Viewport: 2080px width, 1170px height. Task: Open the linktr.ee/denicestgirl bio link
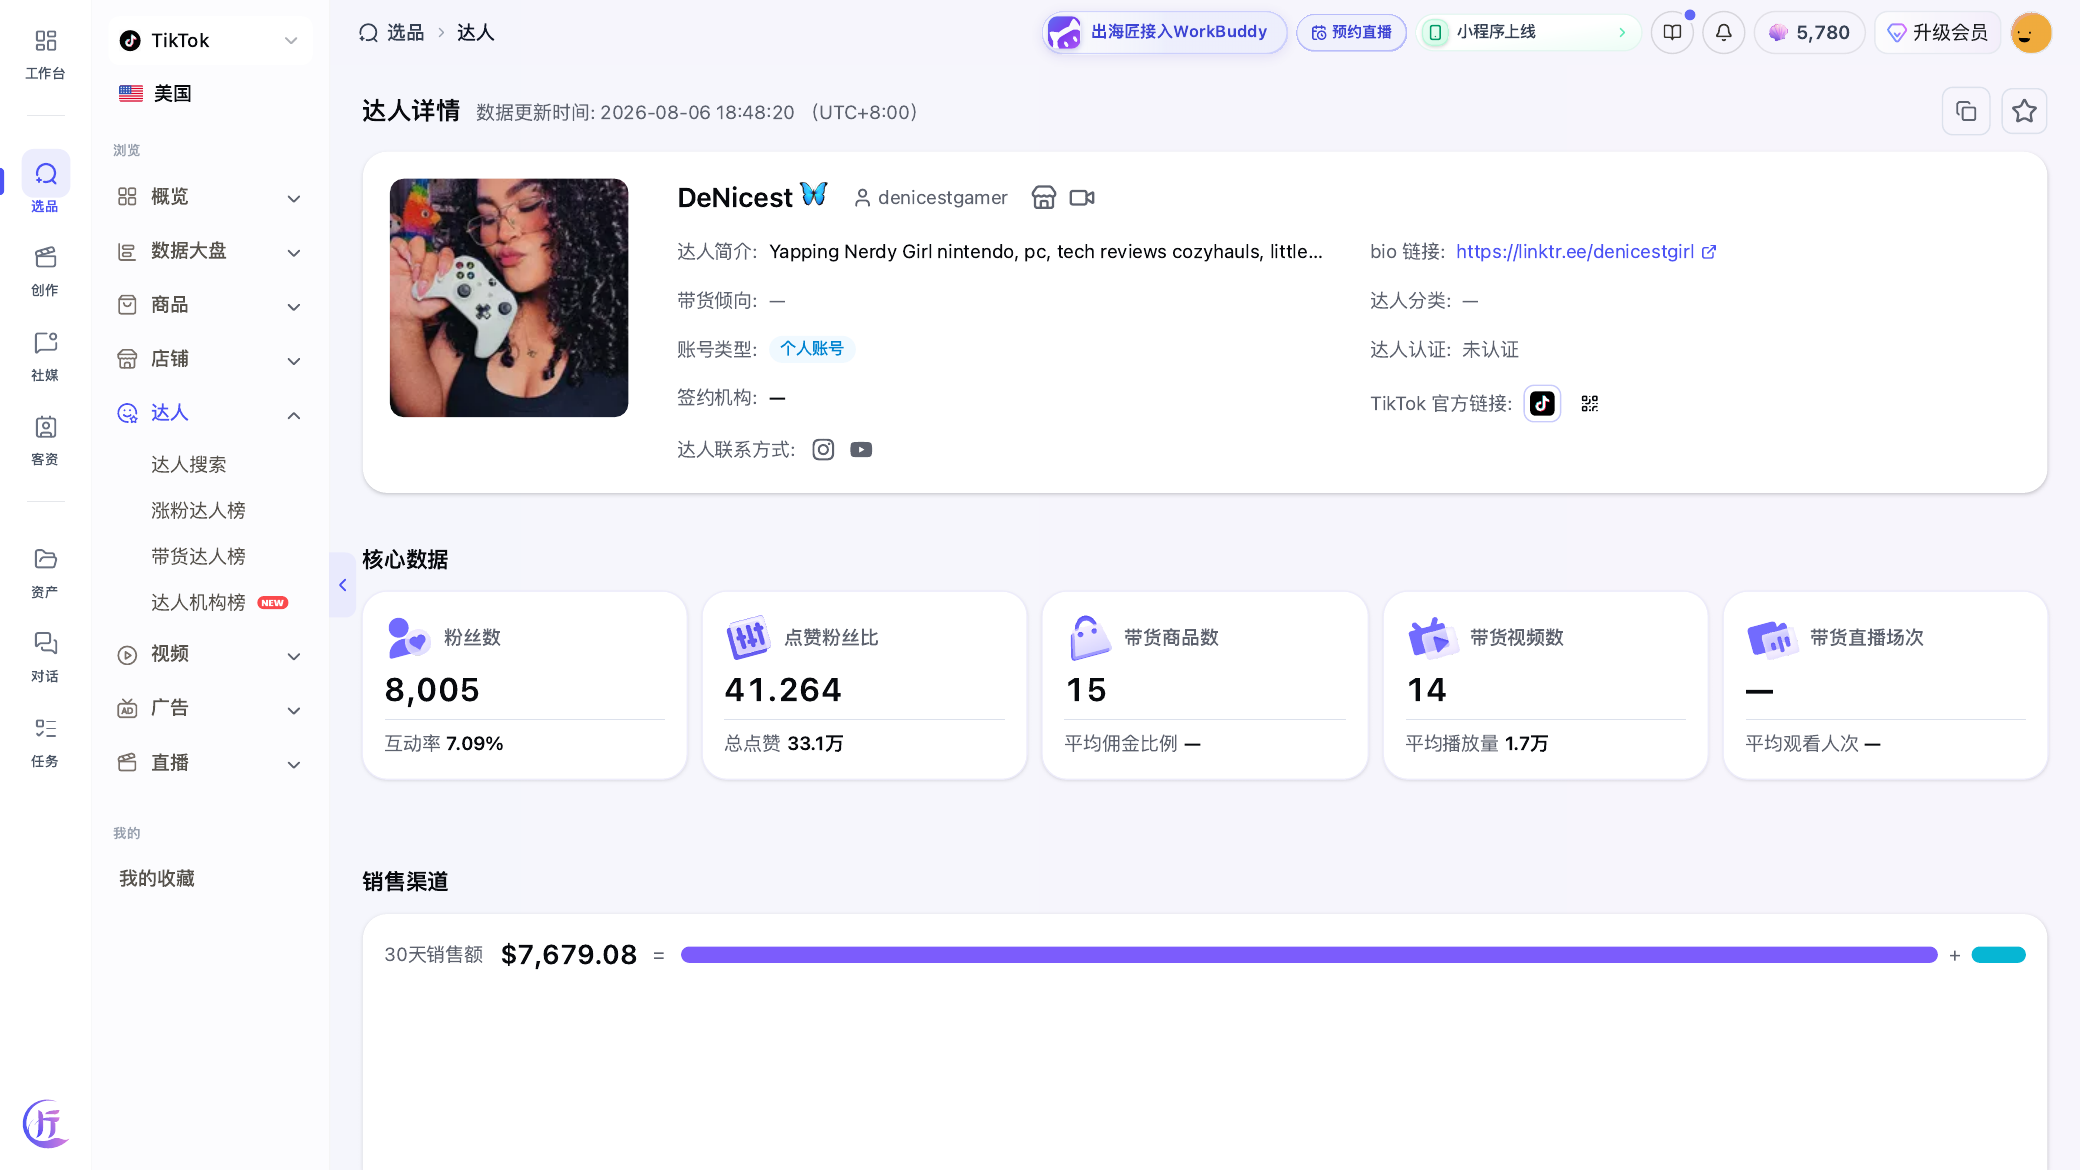click(x=1586, y=252)
